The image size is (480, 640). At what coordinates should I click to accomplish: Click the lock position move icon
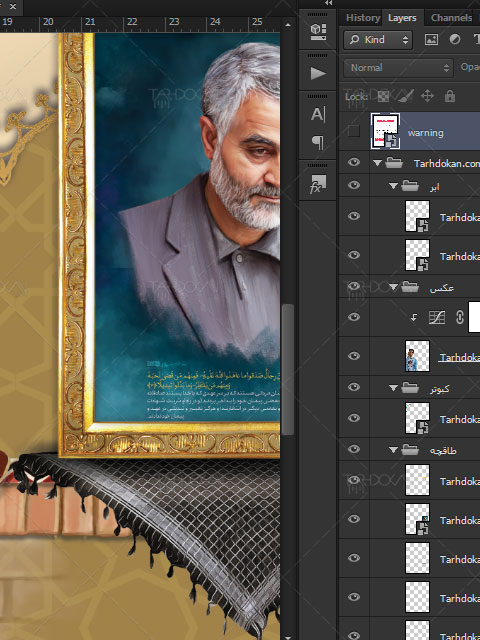coord(427,96)
